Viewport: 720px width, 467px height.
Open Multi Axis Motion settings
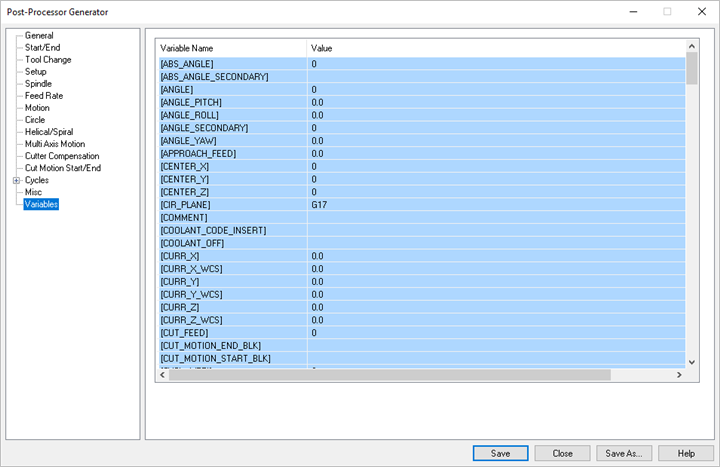pos(55,144)
